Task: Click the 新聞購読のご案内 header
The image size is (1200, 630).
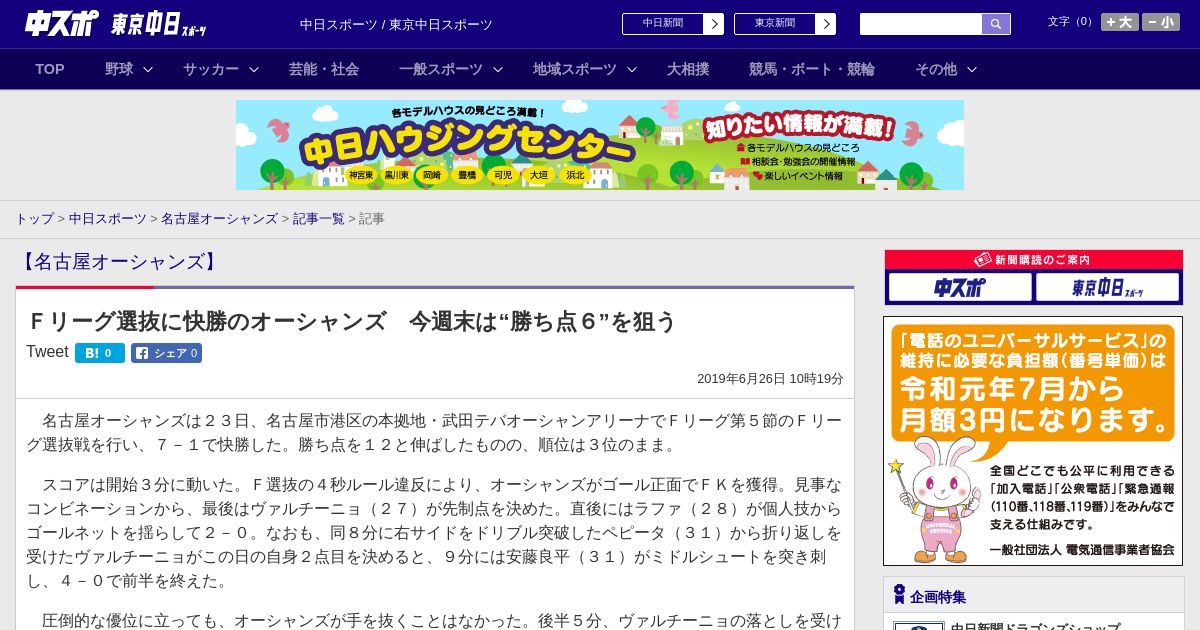Action: click(x=1033, y=259)
